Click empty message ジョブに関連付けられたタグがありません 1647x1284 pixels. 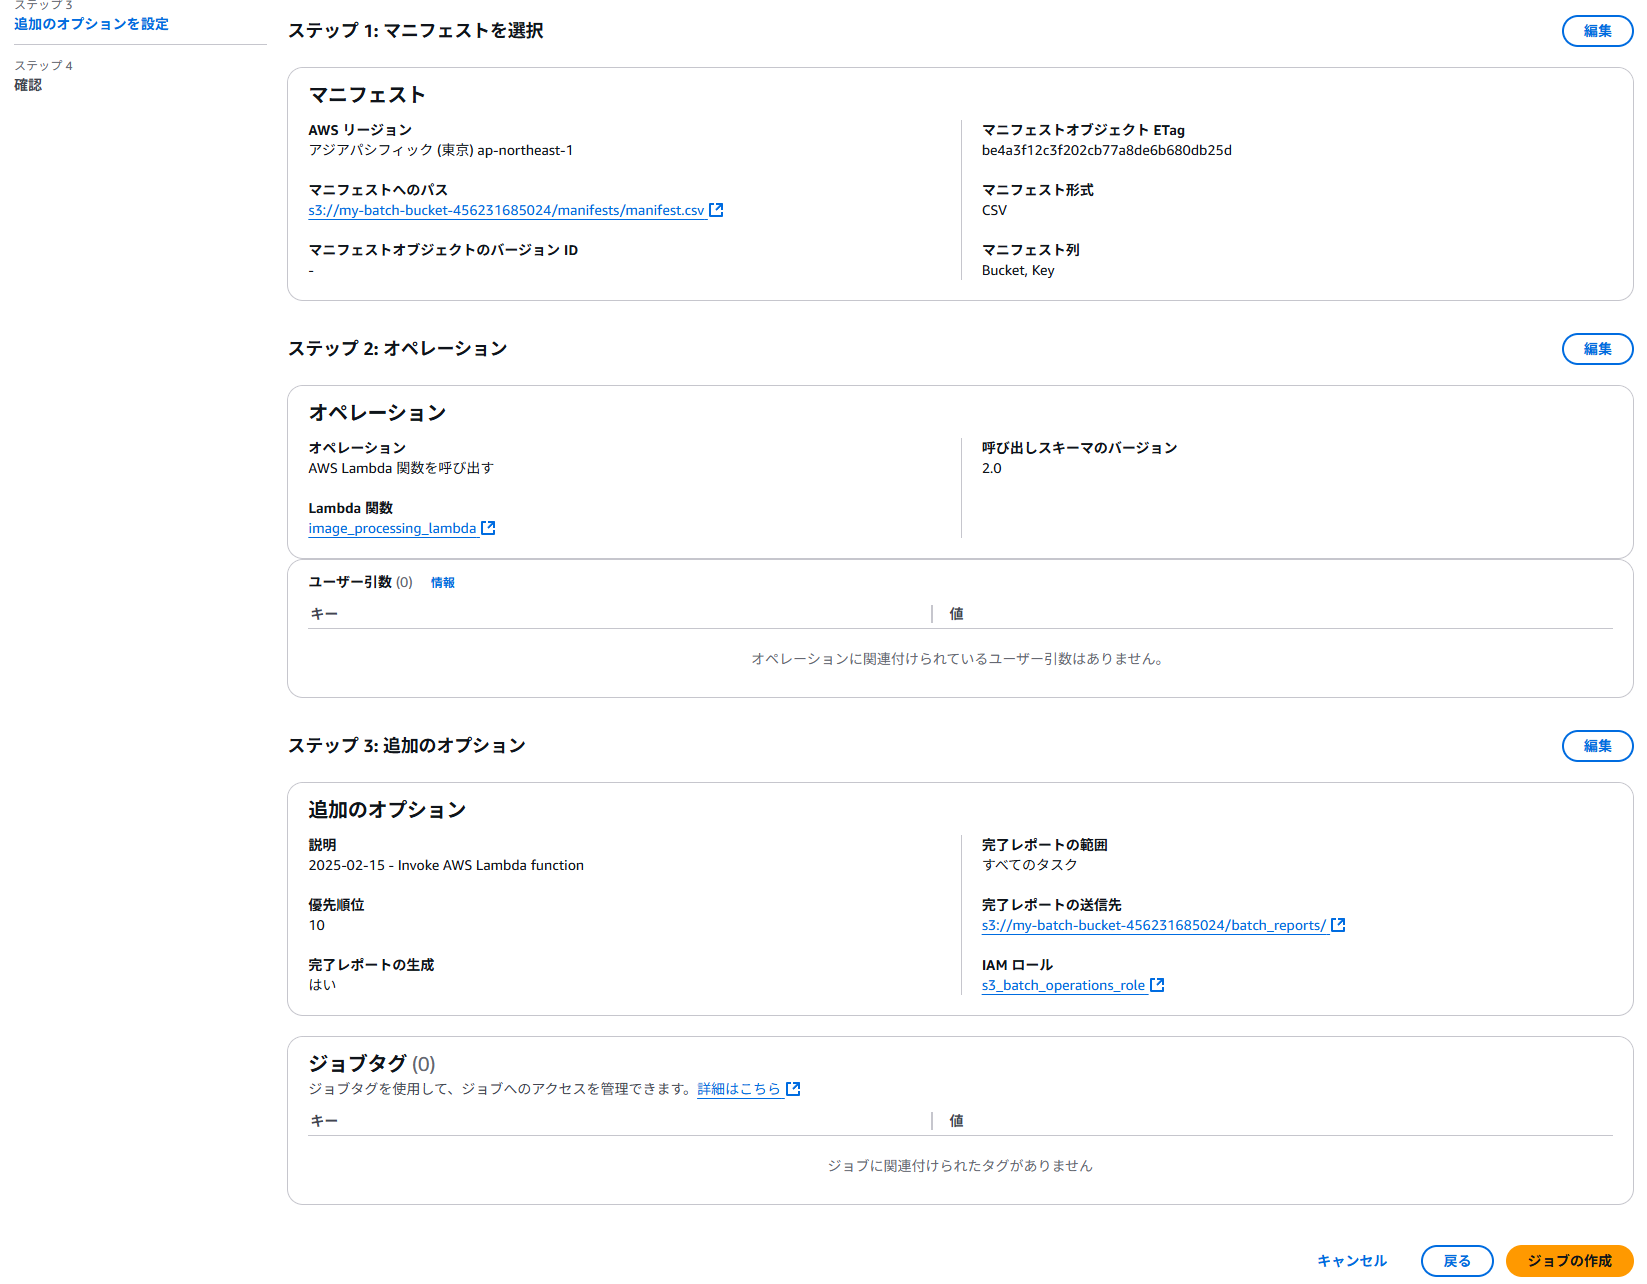(960, 1166)
